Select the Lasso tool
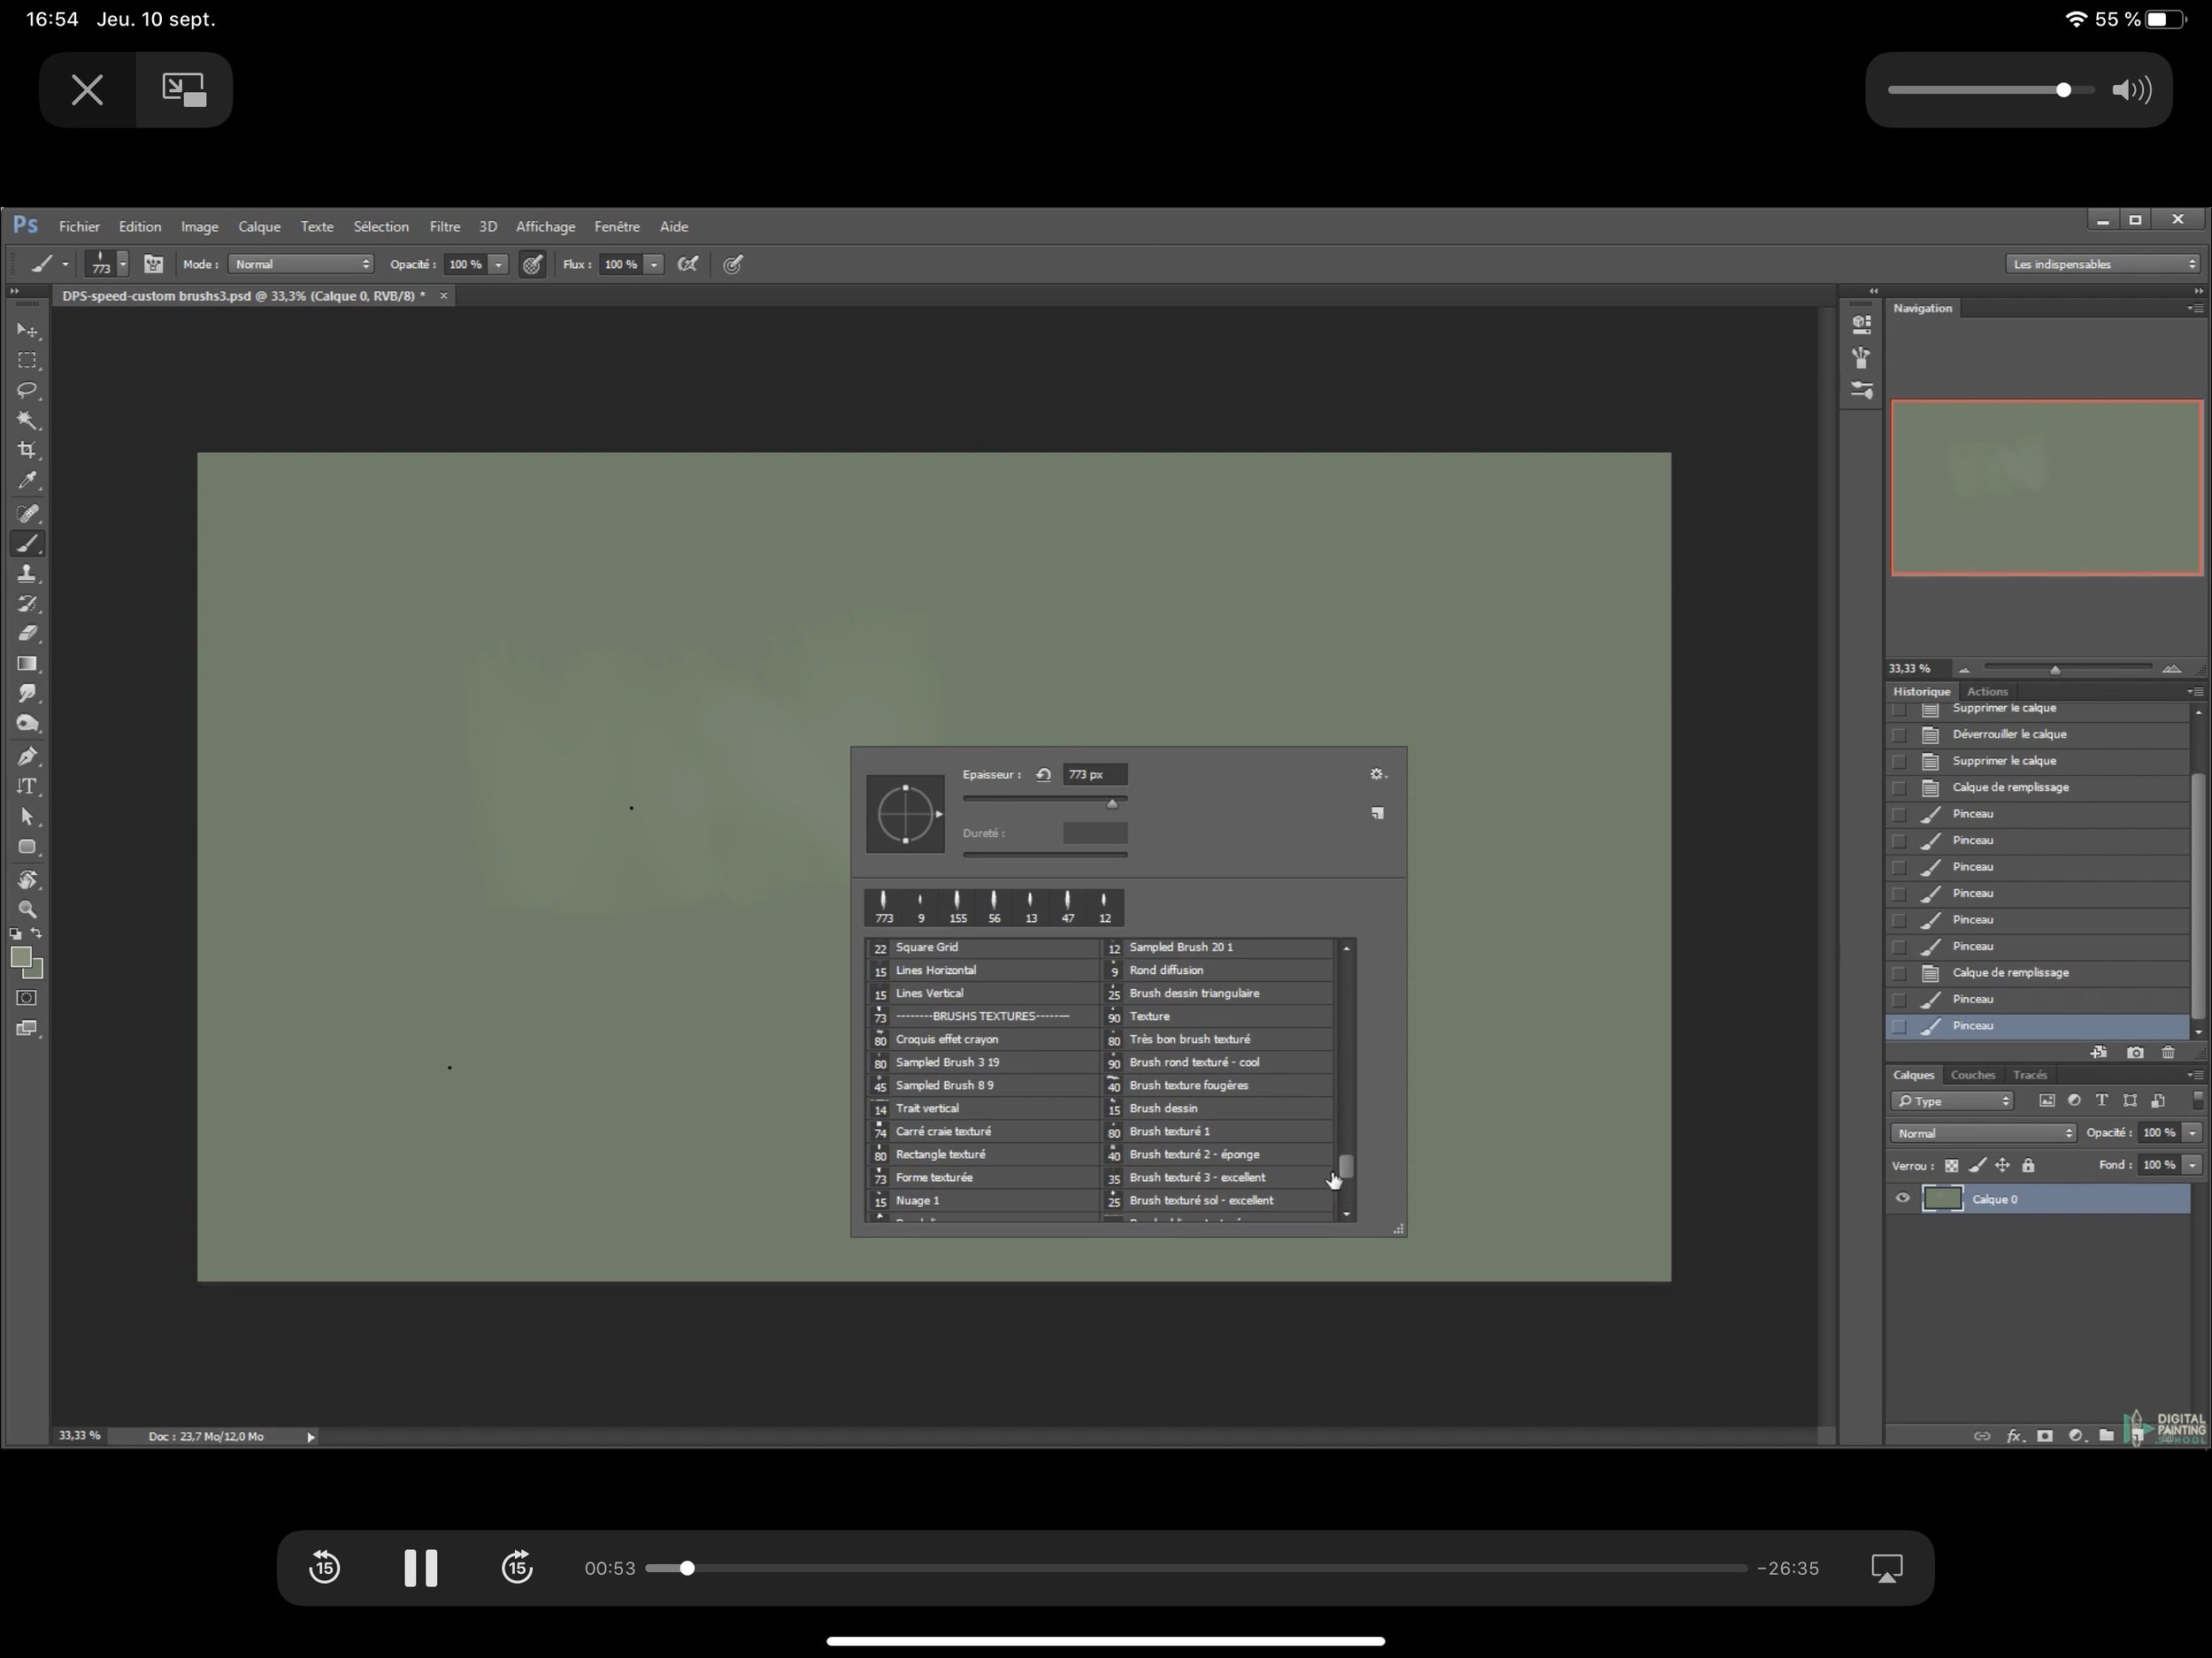The width and height of the screenshot is (2212, 1658). pos(27,390)
